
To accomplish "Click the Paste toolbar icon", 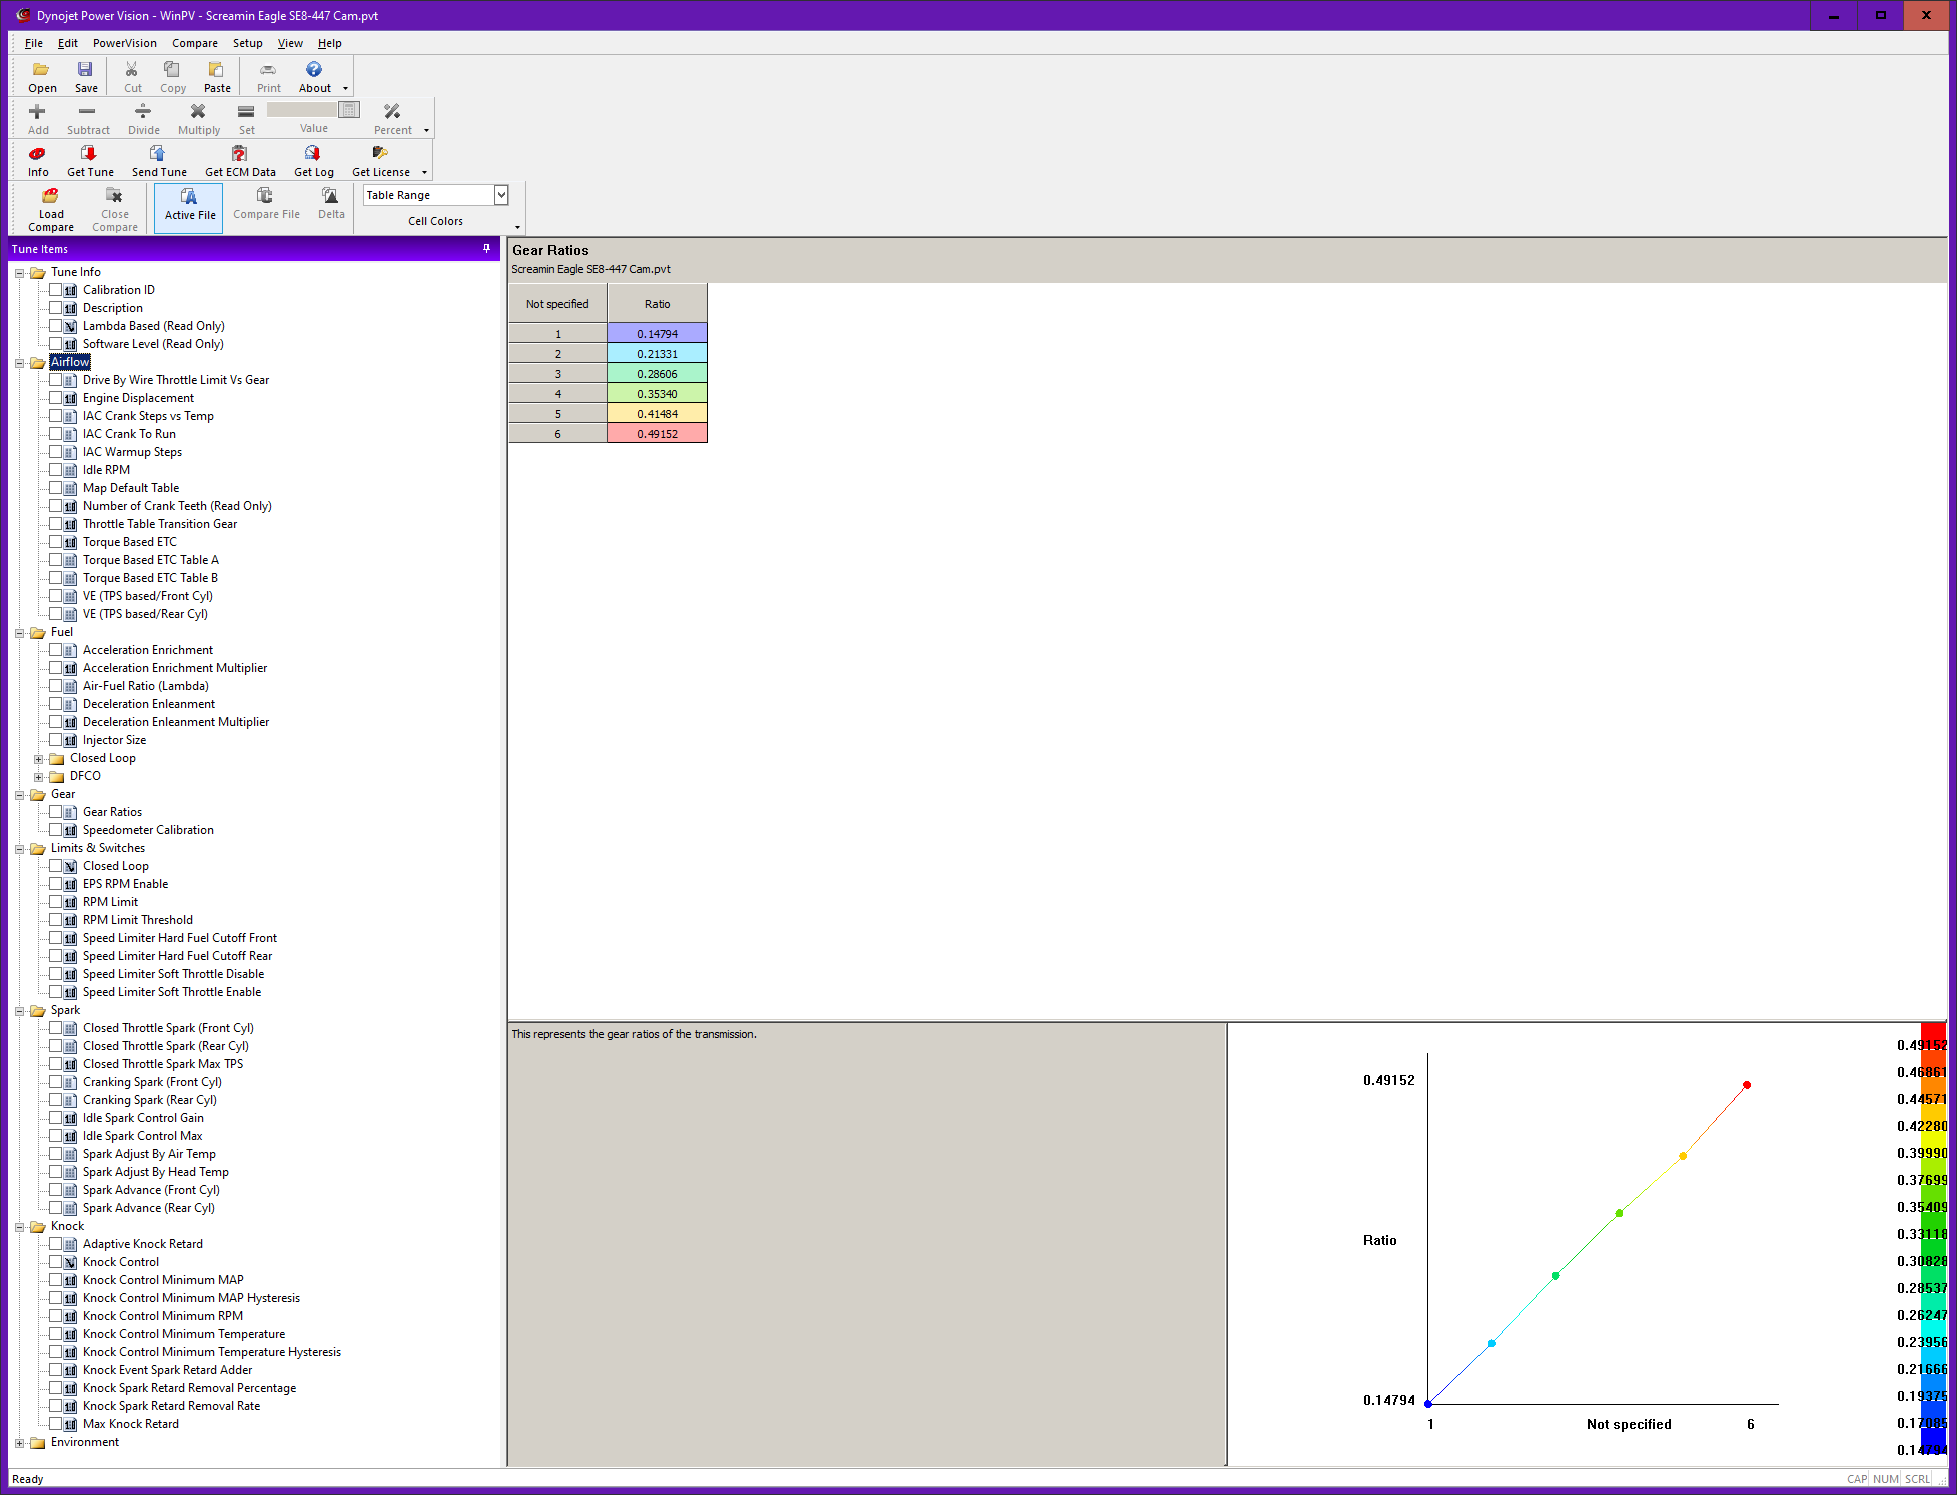I will tap(216, 70).
